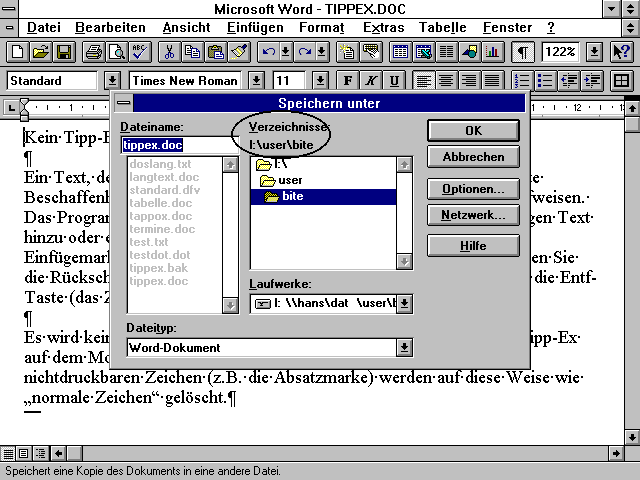
Task: Toggle right text alignment
Action: (469, 80)
